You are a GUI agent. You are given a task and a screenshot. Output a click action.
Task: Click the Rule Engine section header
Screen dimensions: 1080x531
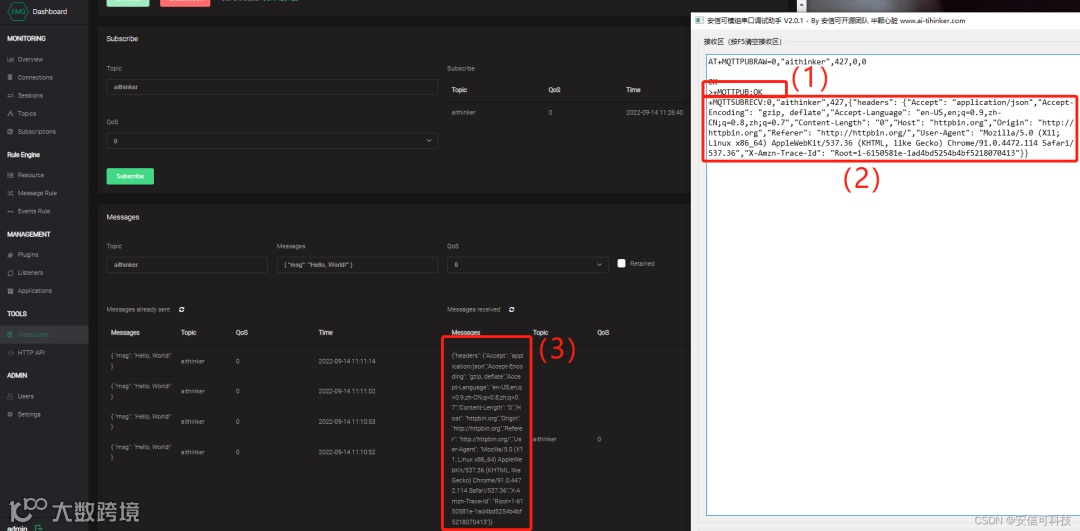[25, 155]
